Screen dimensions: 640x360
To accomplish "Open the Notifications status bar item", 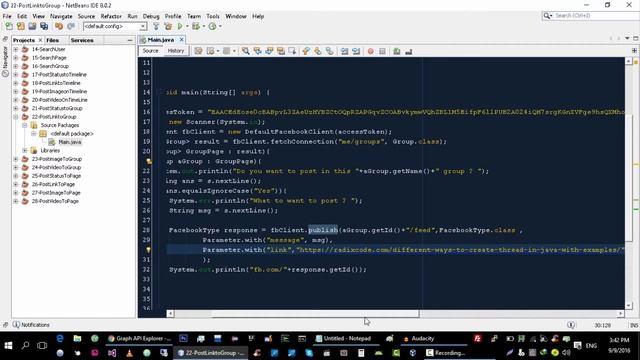I will point(31,325).
